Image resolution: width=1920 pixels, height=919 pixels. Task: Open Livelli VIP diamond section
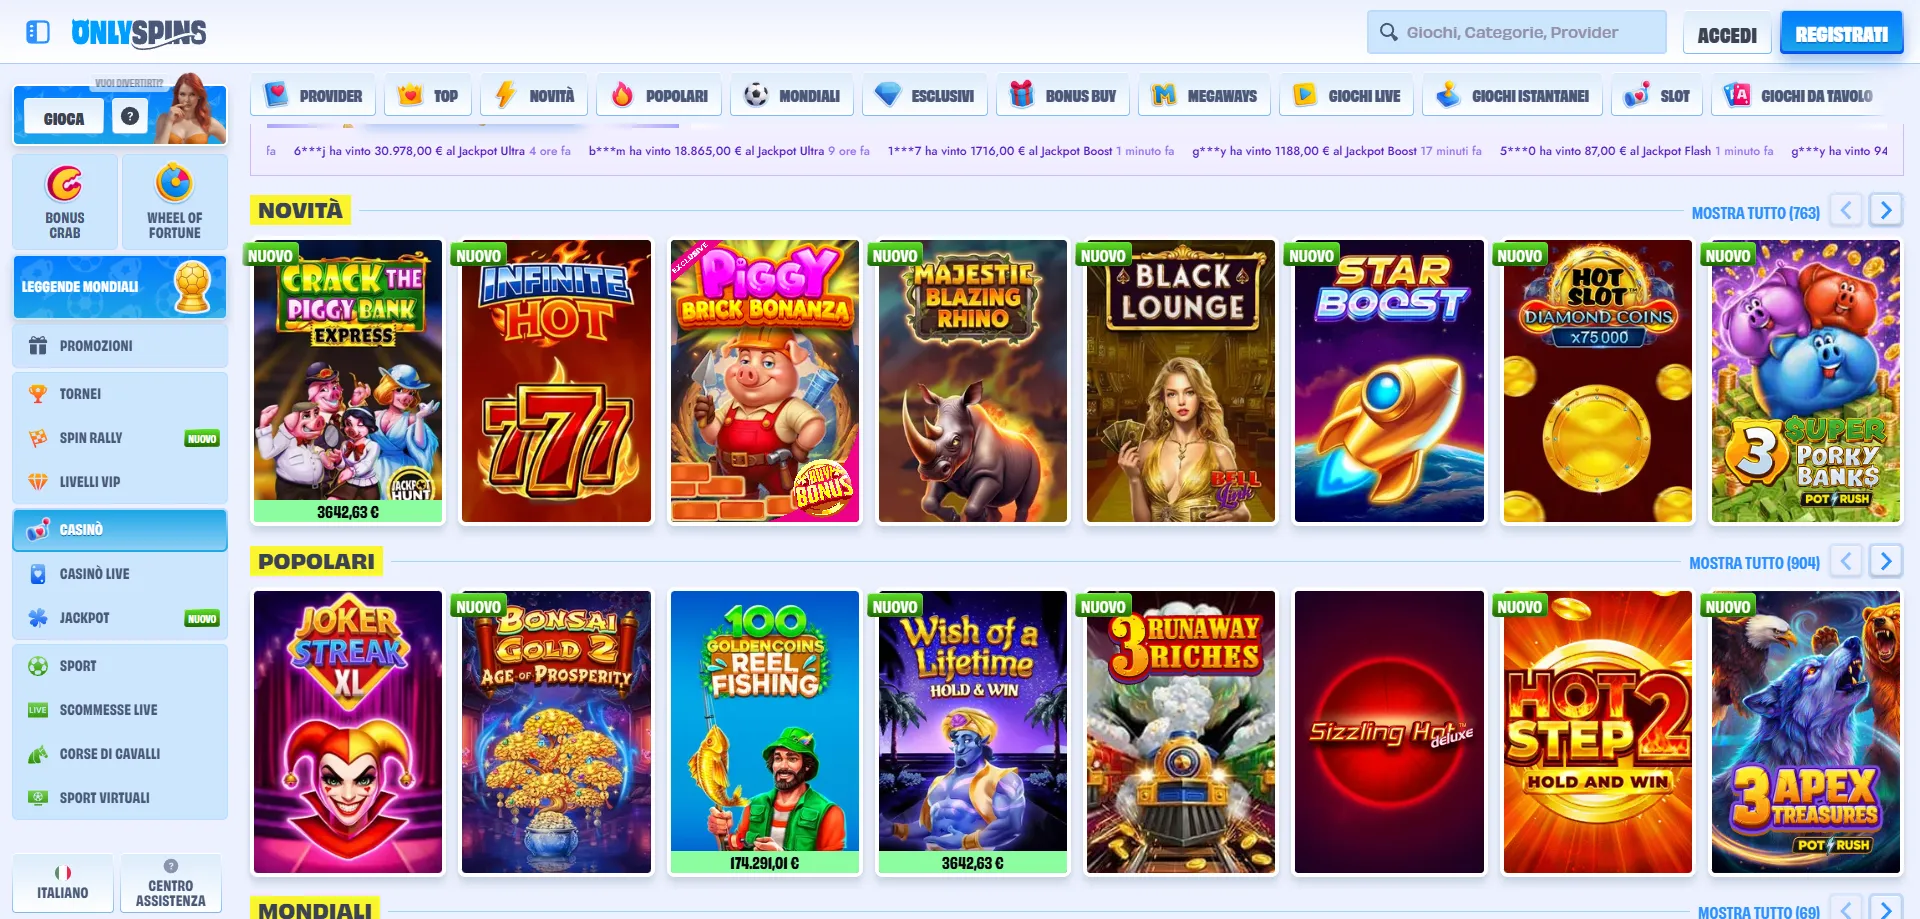(x=120, y=482)
